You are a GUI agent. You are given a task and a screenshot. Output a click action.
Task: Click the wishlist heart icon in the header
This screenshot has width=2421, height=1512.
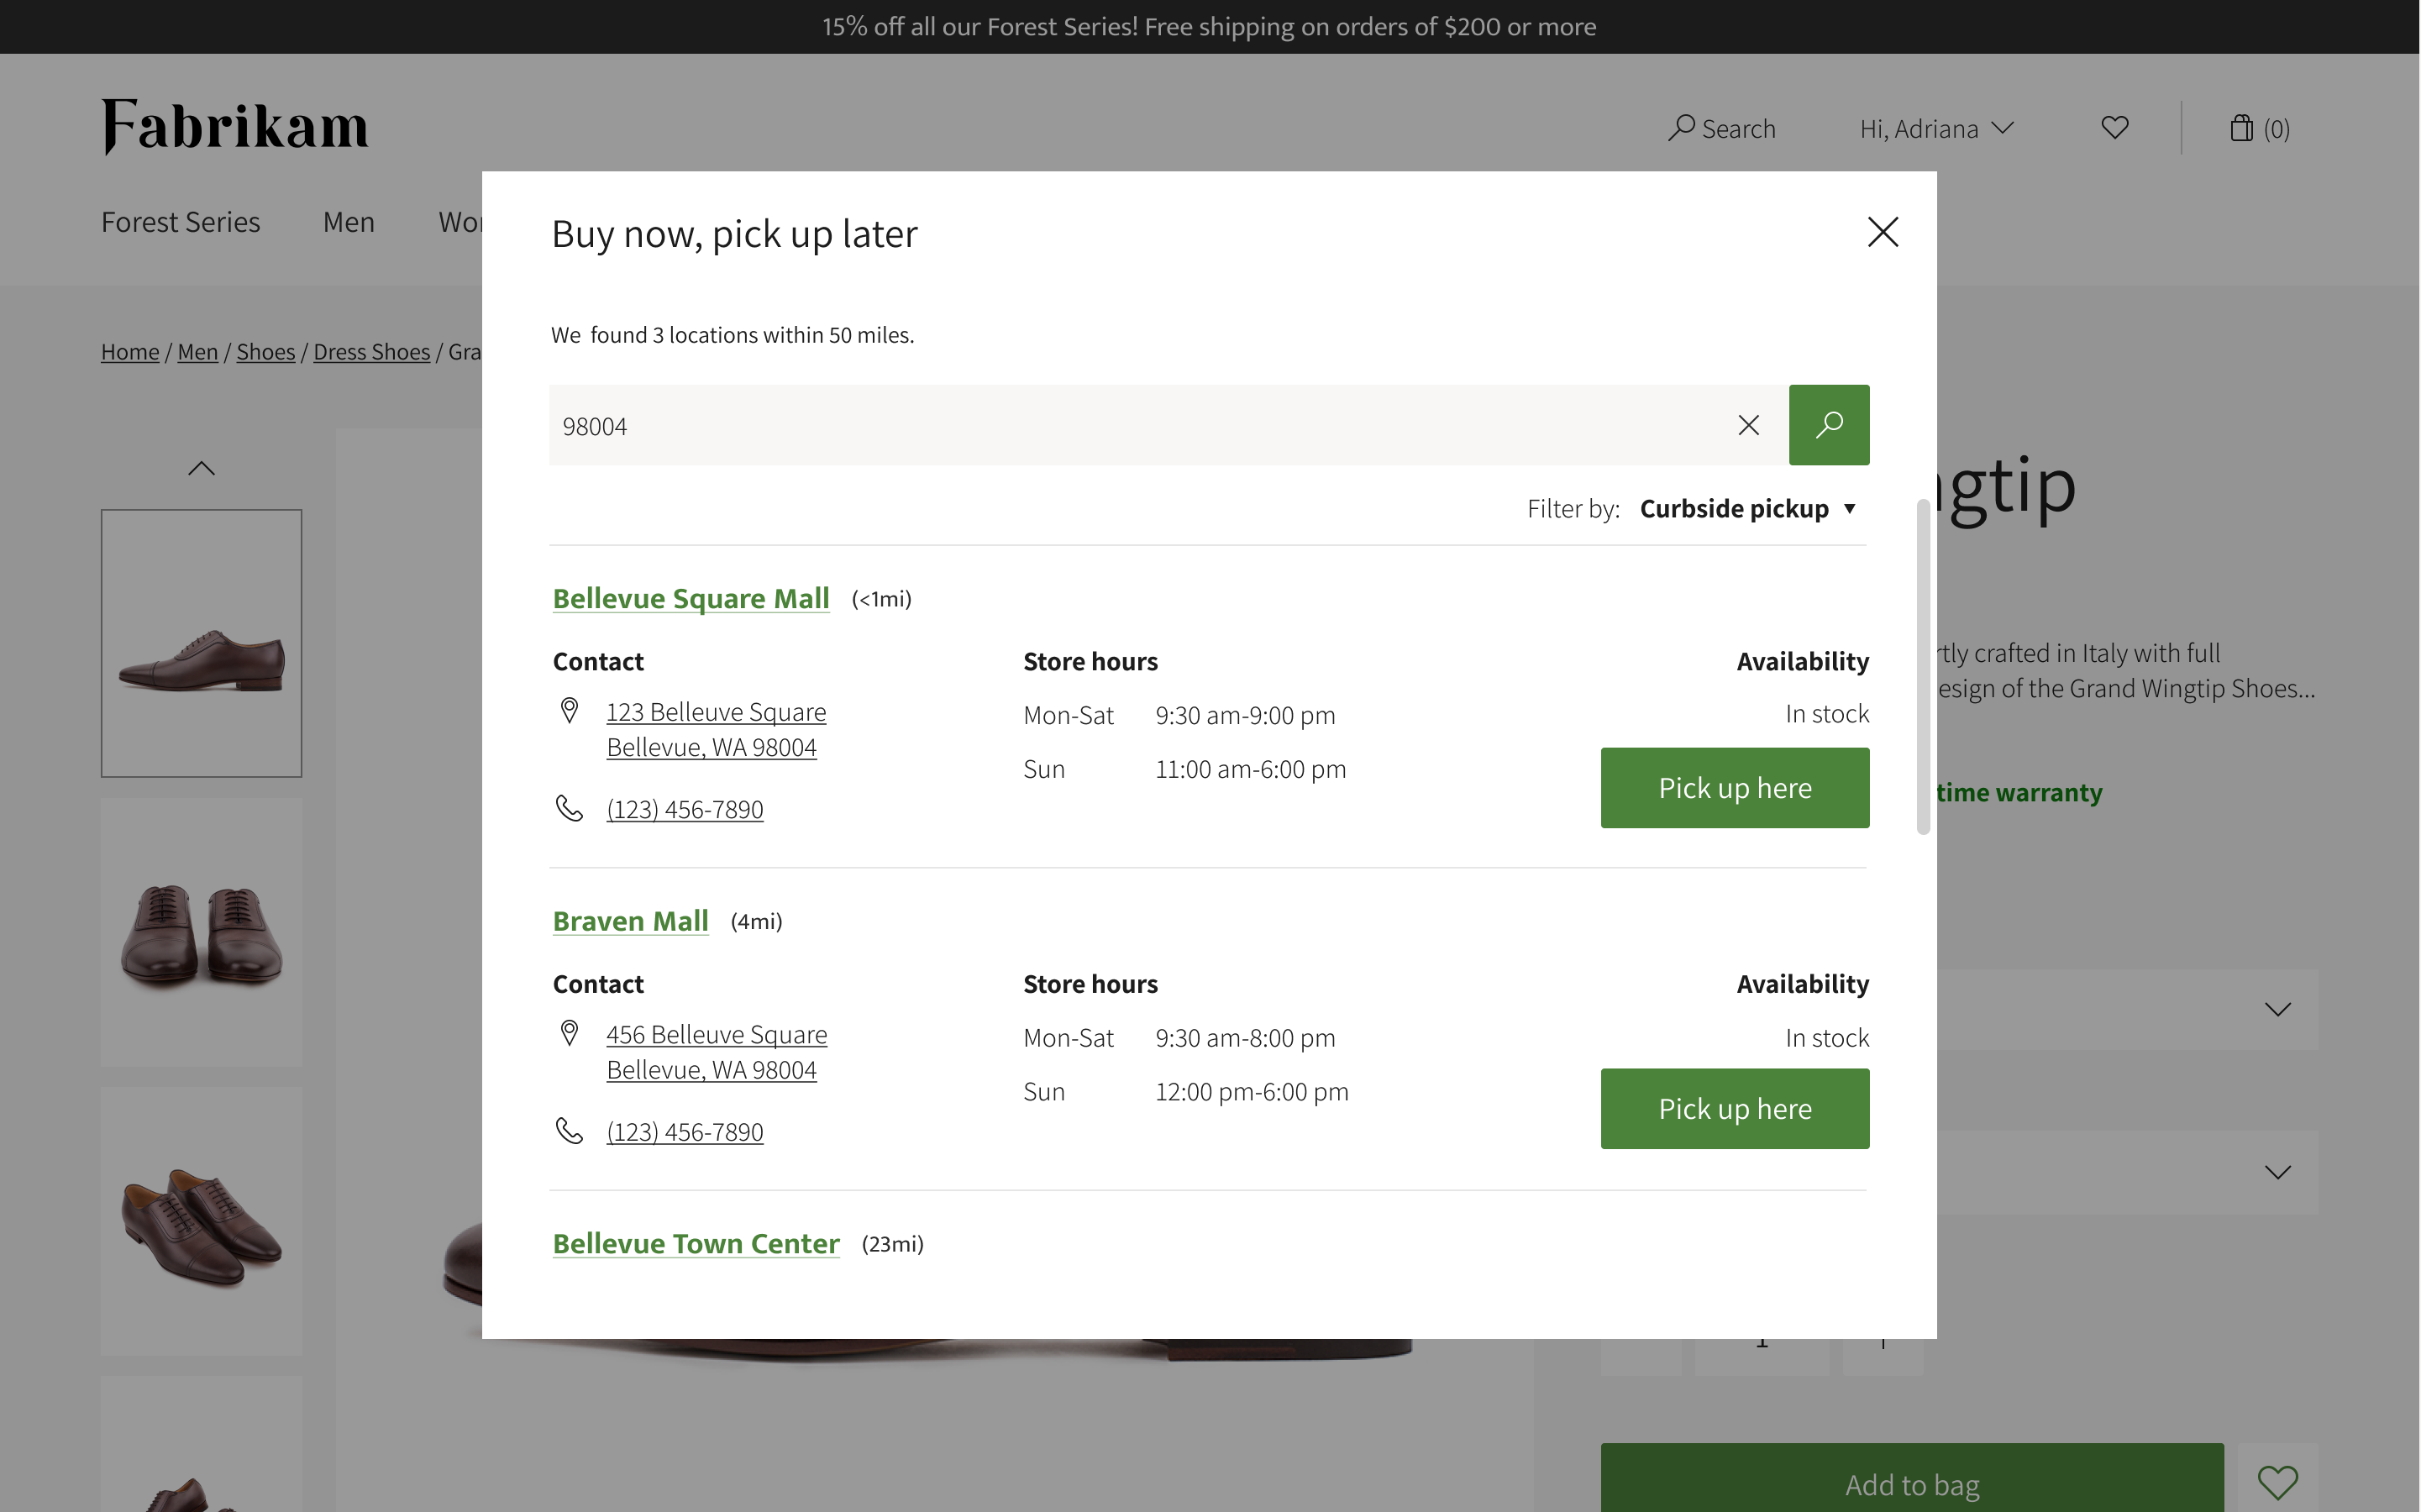pos(2114,127)
